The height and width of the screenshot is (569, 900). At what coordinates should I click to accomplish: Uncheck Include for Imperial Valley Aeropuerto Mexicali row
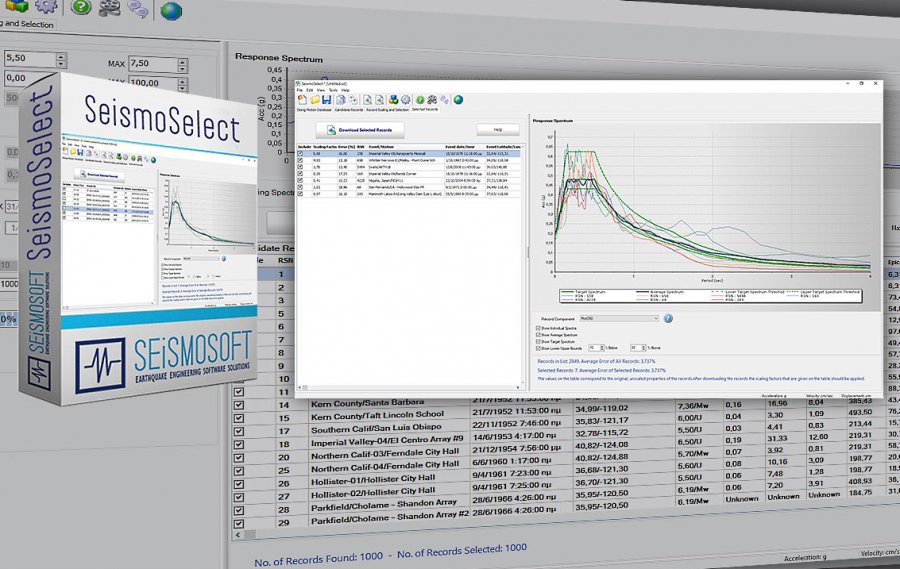tap(300, 153)
